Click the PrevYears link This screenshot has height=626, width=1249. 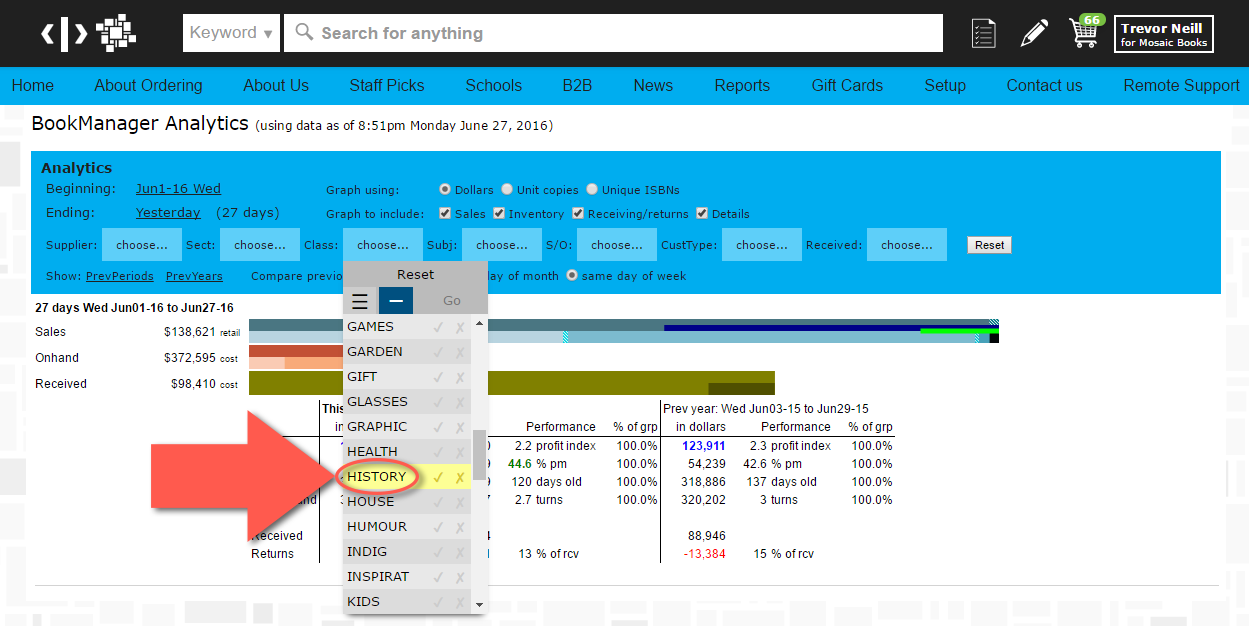[x=194, y=276]
